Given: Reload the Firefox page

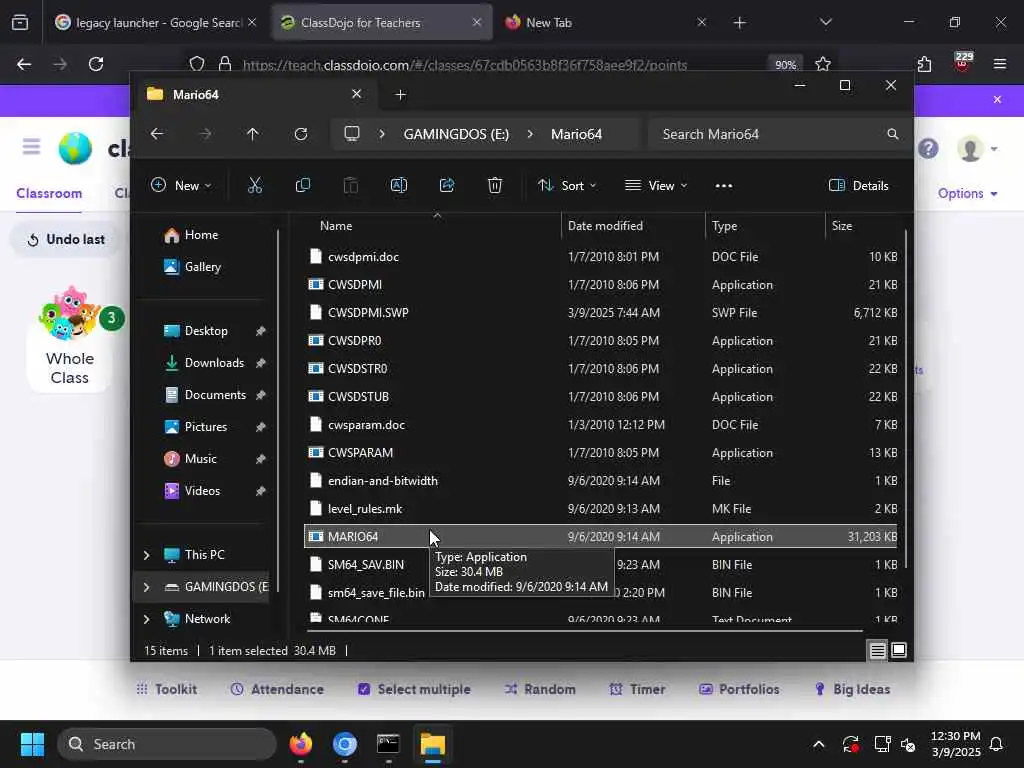Looking at the screenshot, I should pos(96,64).
